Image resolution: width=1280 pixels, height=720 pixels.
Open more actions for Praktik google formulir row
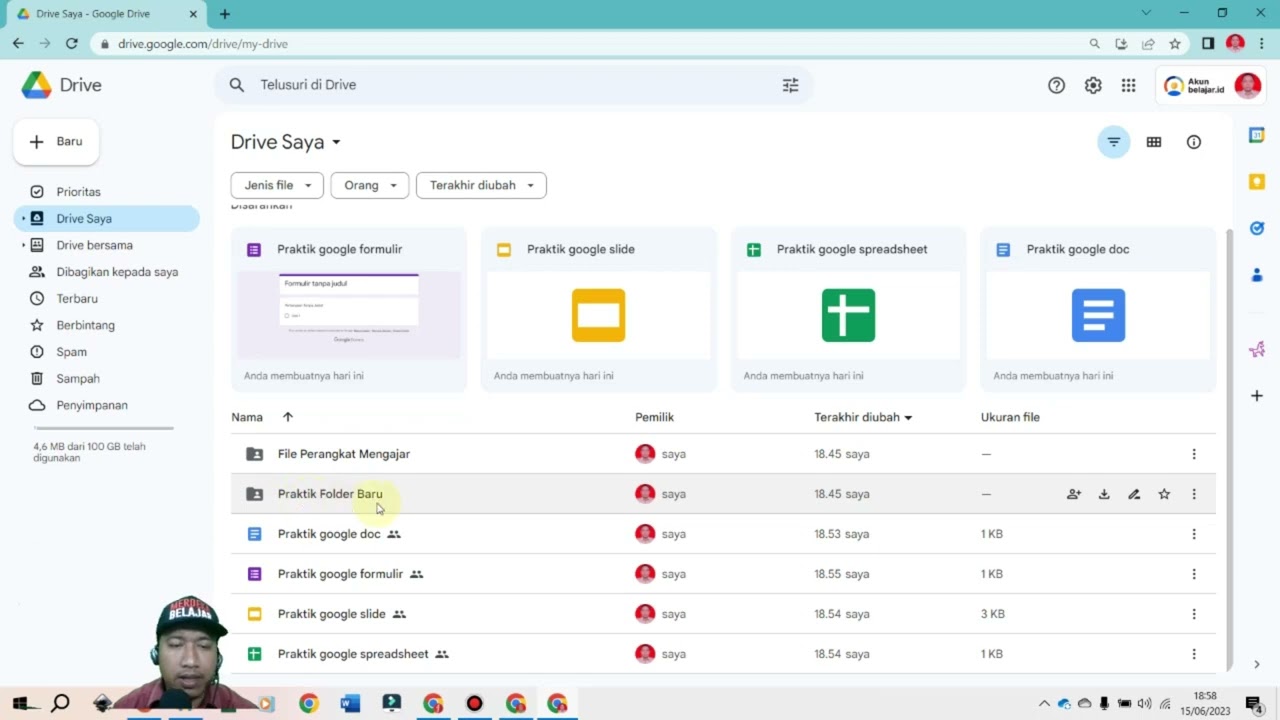click(1194, 574)
